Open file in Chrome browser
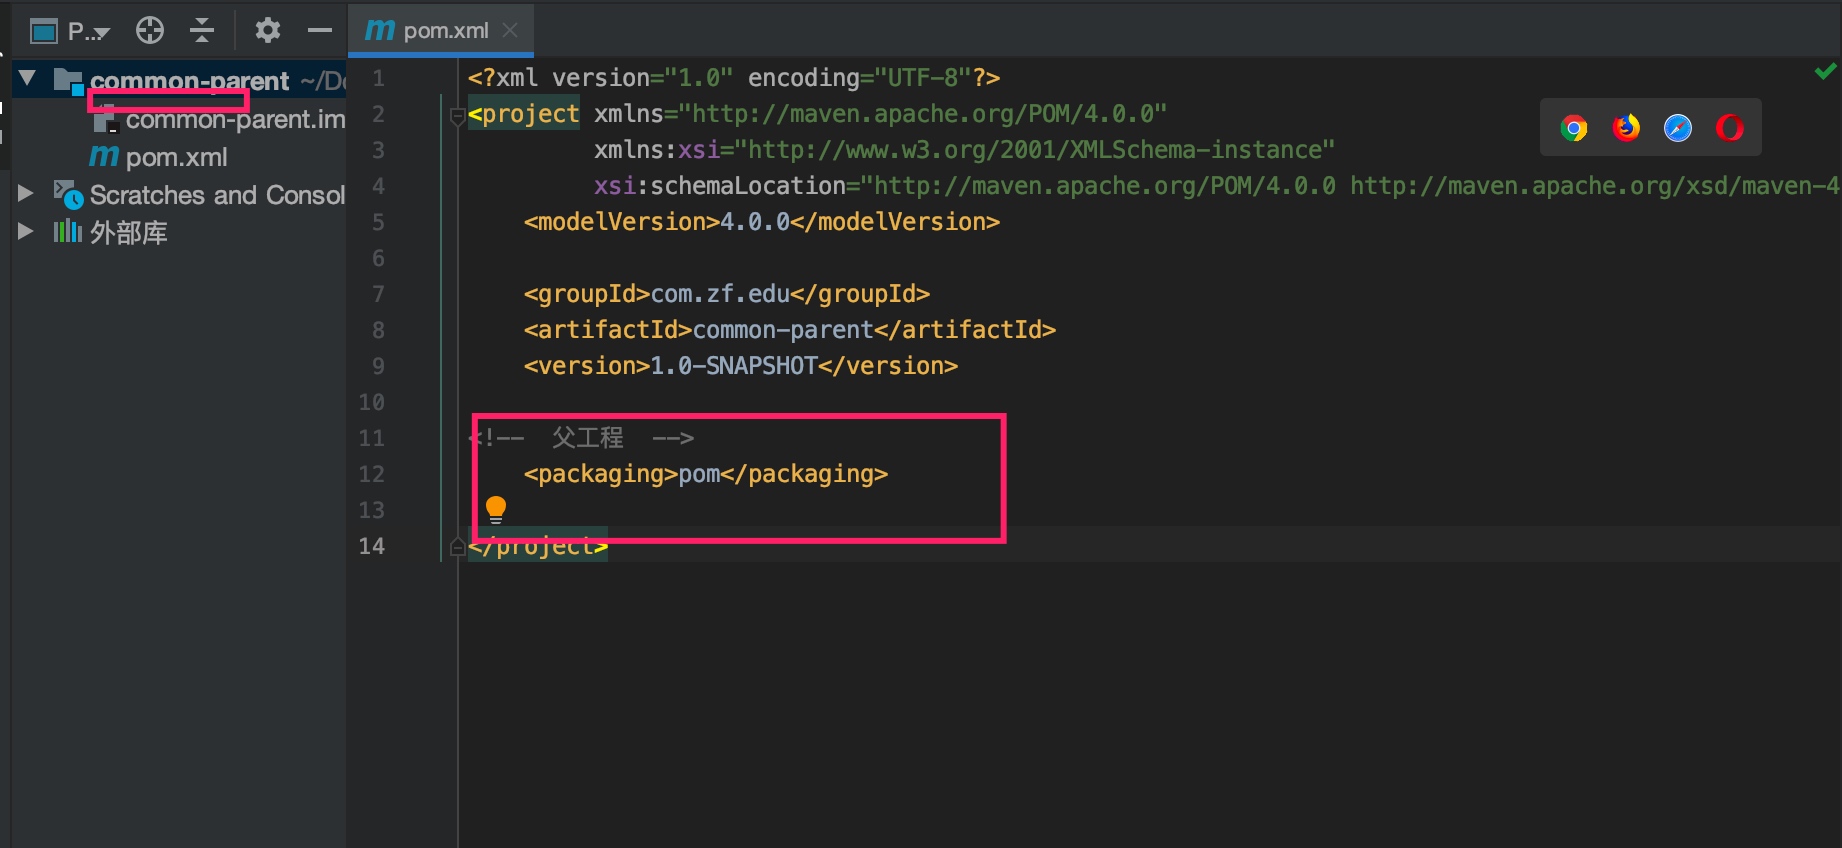Image resolution: width=1842 pixels, height=848 pixels. (x=1574, y=128)
